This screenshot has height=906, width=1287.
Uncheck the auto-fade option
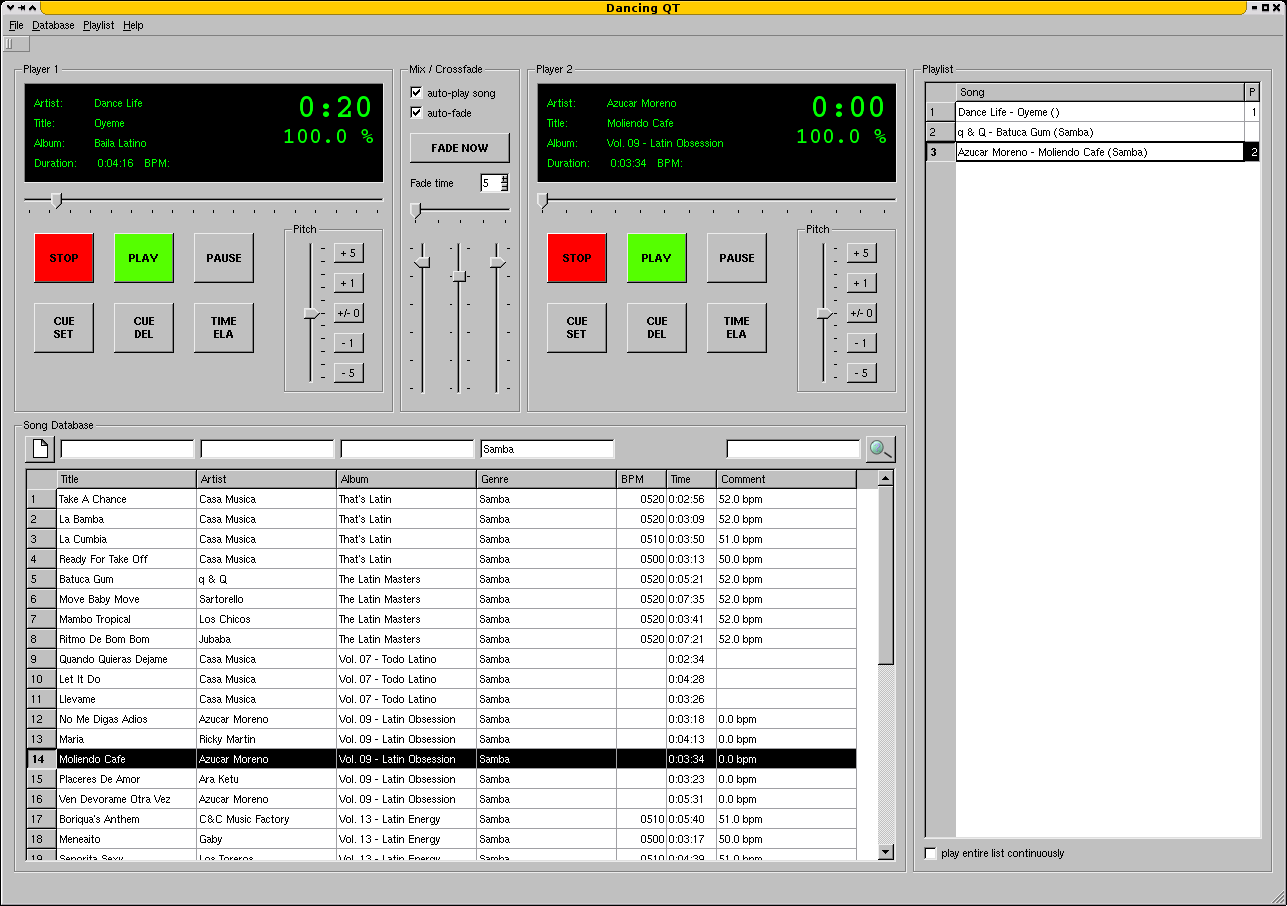coord(417,113)
